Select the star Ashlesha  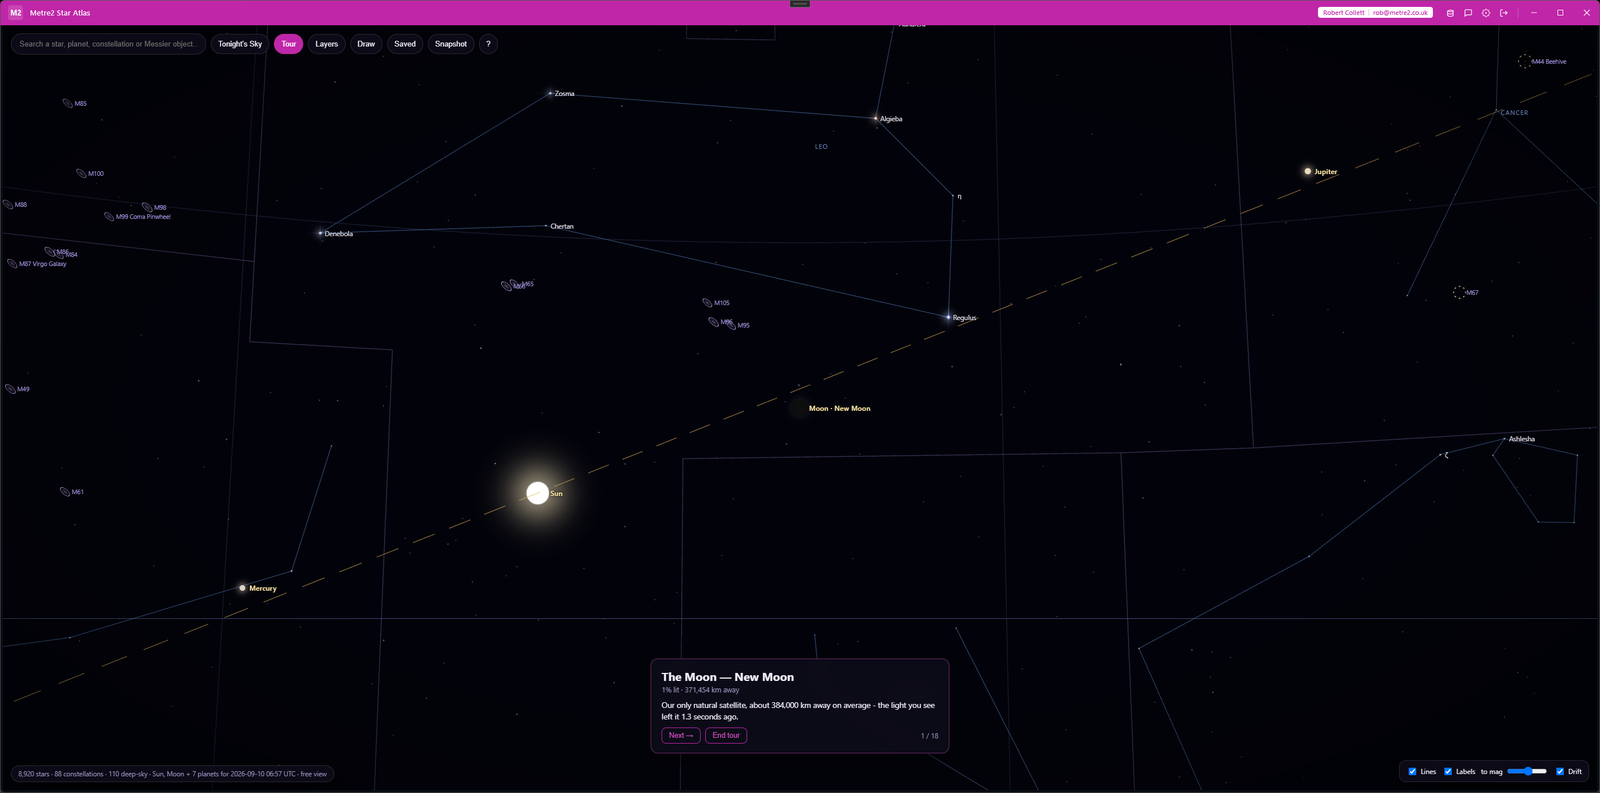(x=1505, y=439)
